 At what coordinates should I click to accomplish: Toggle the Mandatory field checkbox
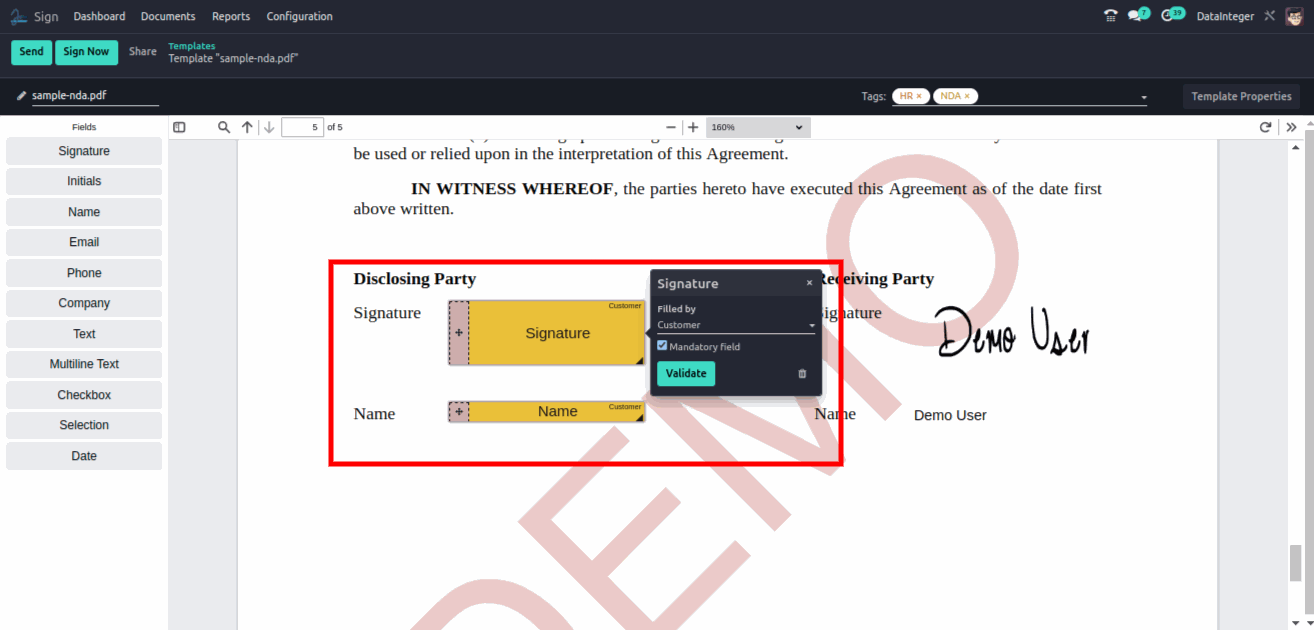tap(662, 345)
